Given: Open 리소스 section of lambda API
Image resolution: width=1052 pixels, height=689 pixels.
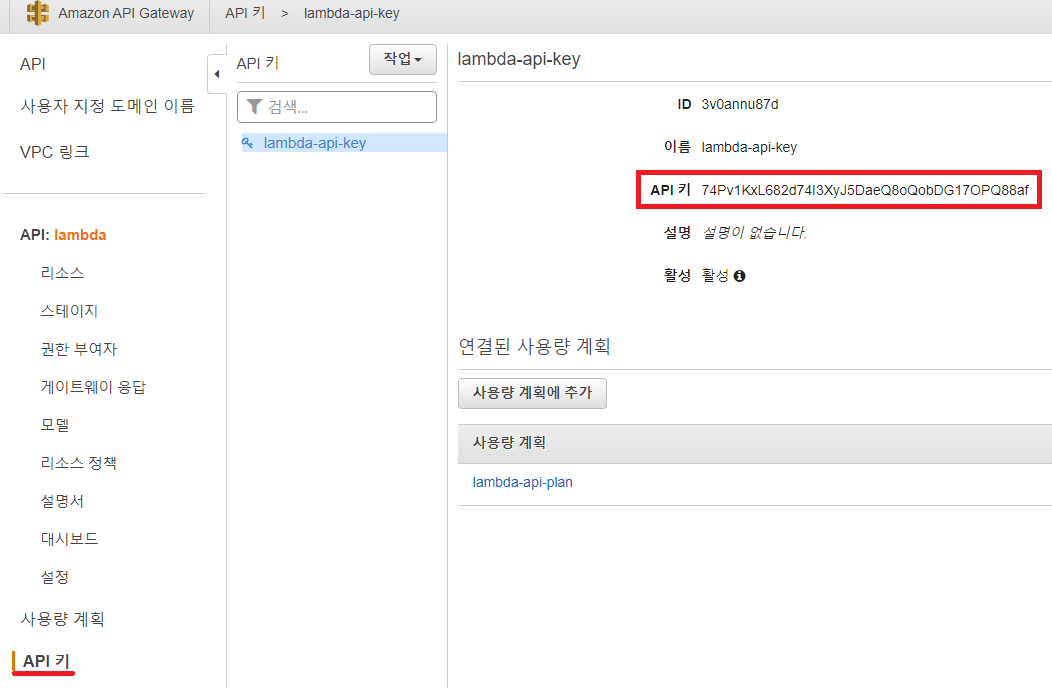Looking at the screenshot, I should (62, 273).
